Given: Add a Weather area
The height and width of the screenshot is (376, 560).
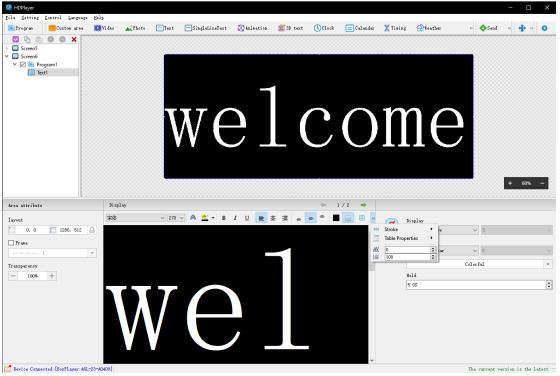Looking at the screenshot, I should coord(429,28).
